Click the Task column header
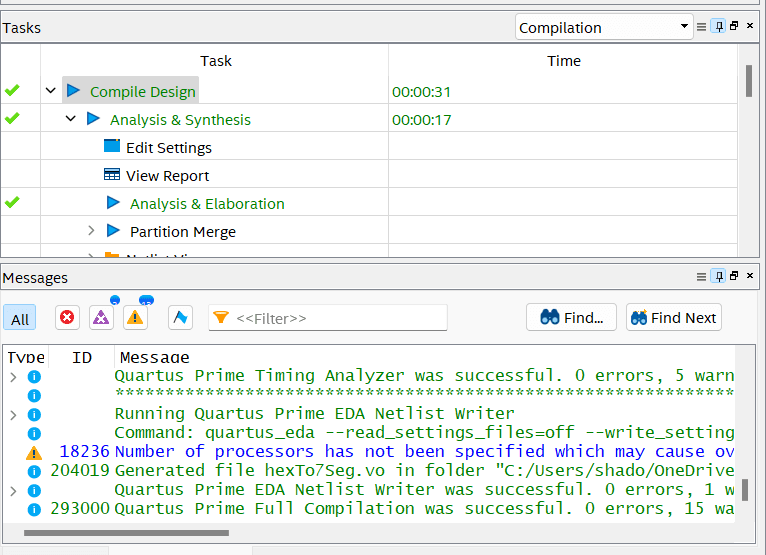766x555 pixels. [x=215, y=61]
